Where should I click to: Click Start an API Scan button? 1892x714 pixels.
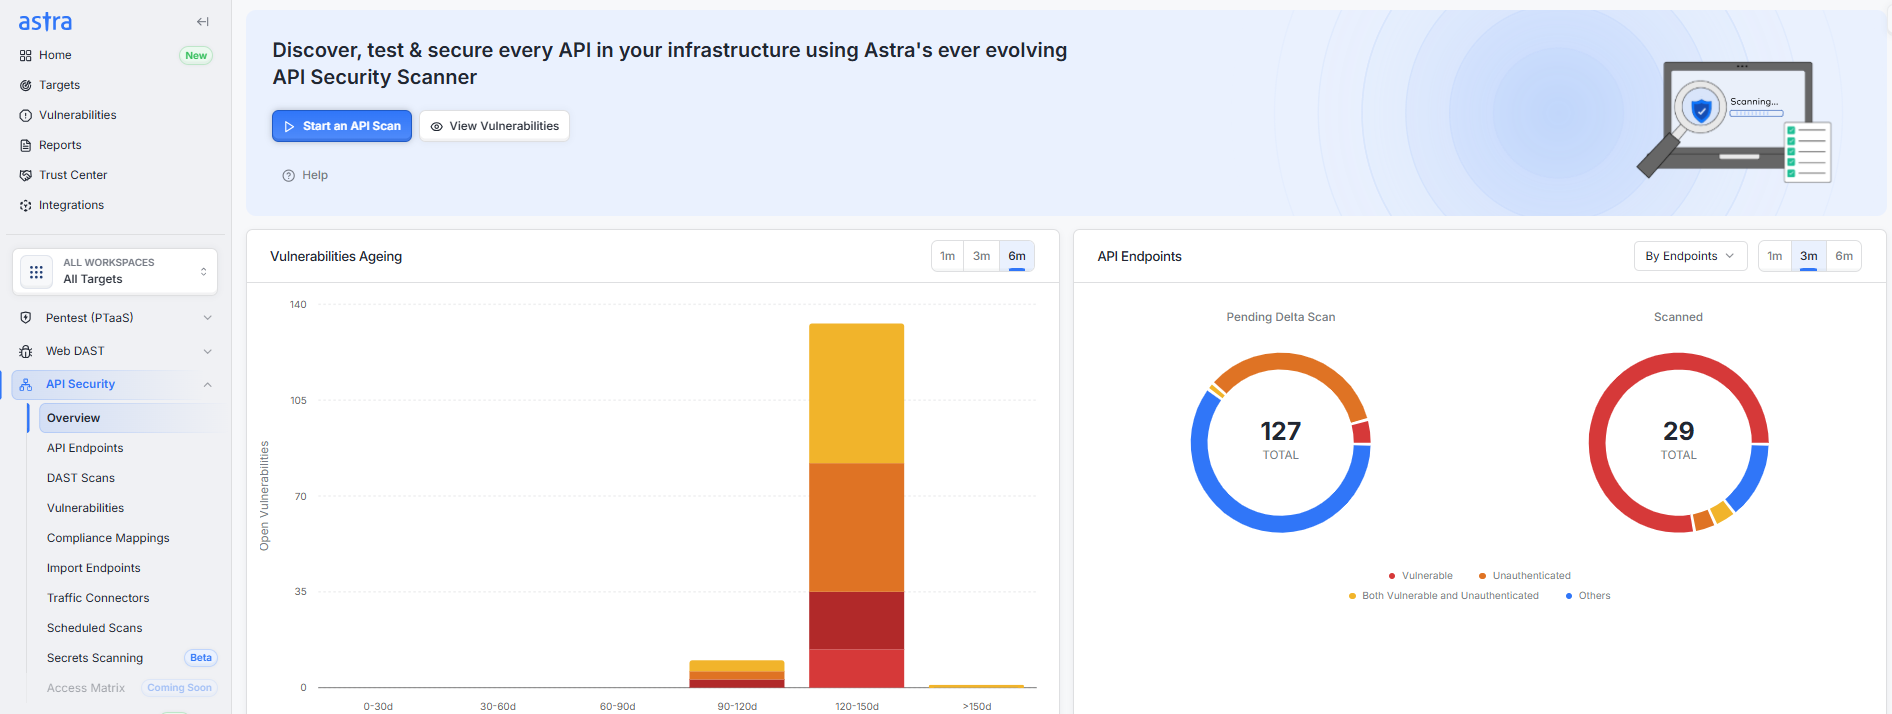(x=342, y=126)
